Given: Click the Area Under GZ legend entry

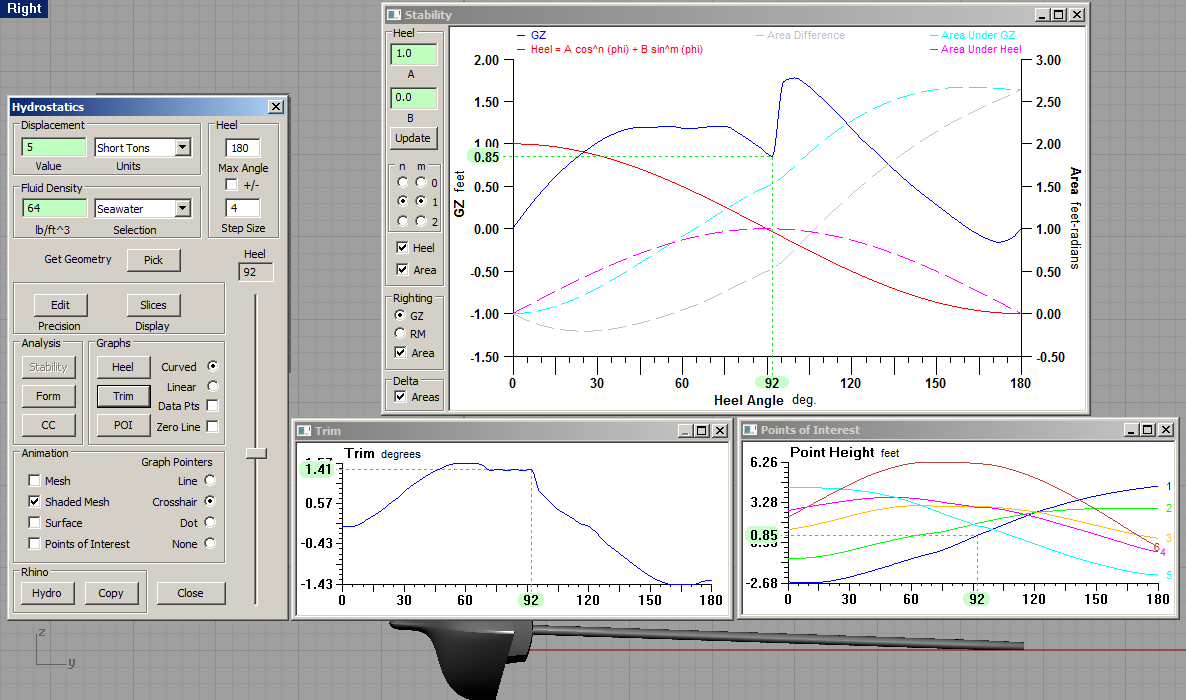Looking at the screenshot, I should pyautogui.click(x=973, y=35).
